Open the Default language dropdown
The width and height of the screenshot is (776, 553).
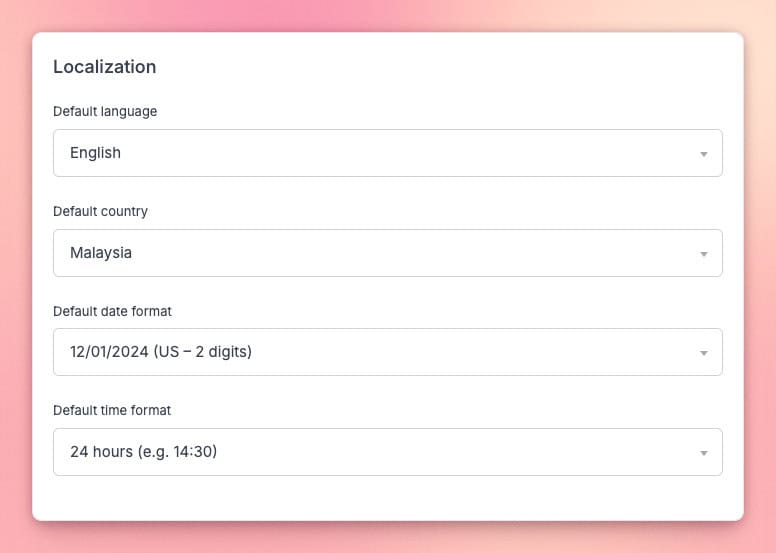[387, 153]
